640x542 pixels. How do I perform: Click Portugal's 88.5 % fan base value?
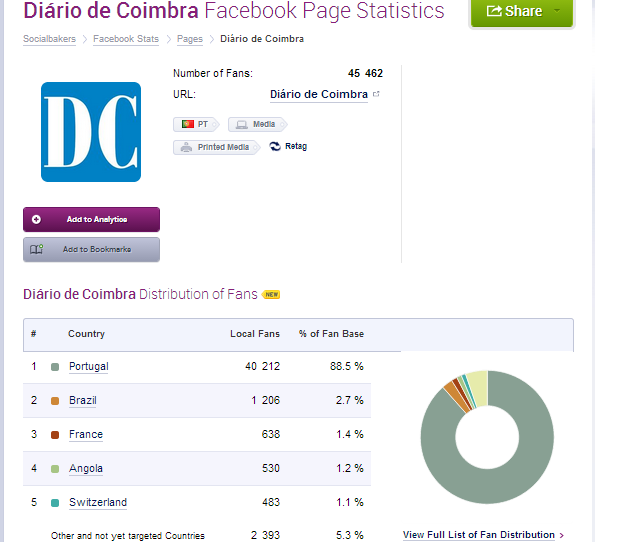347,366
